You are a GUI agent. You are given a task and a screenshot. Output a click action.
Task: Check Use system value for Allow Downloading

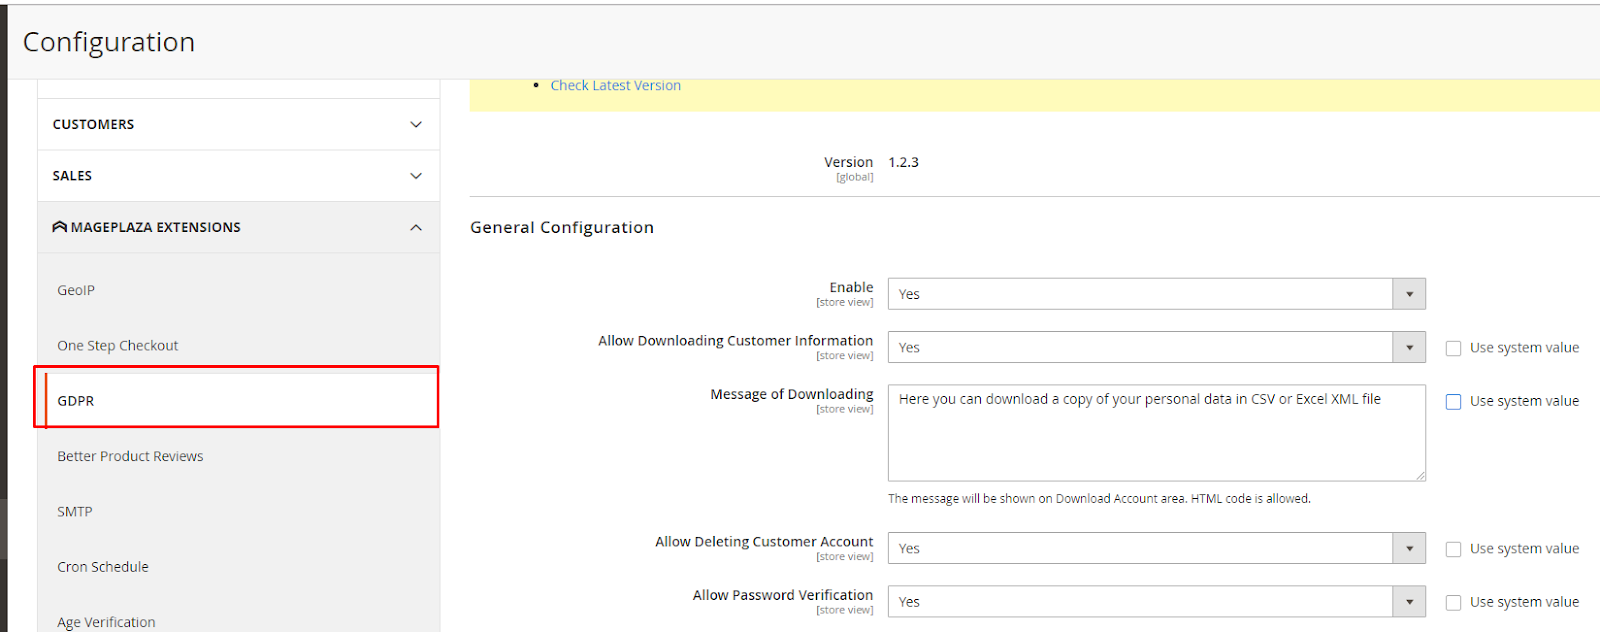[1453, 348]
